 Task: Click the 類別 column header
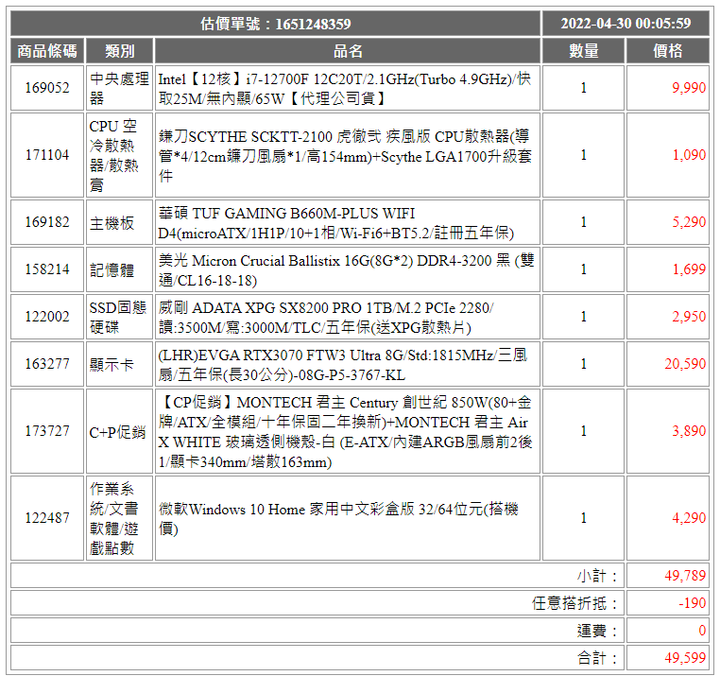[x=119, y=51]
